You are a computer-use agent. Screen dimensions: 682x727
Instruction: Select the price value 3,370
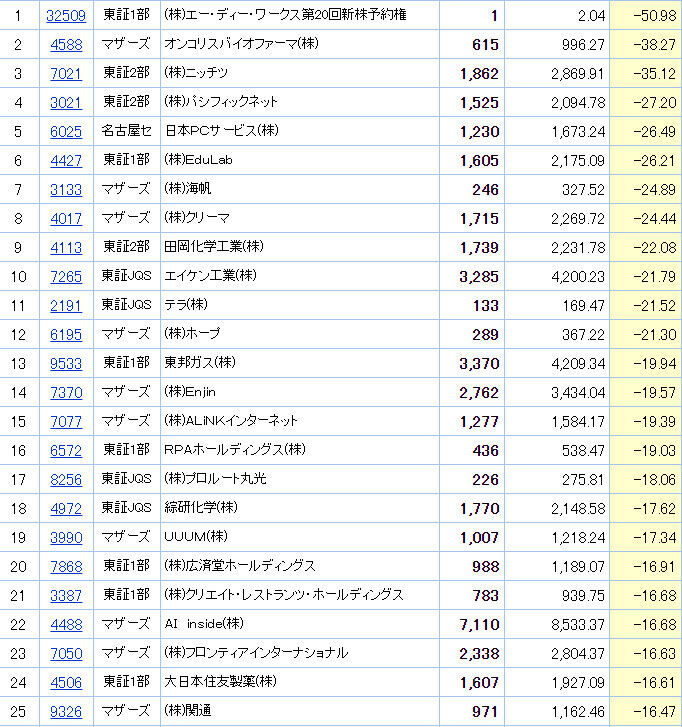tap(479, 364)
